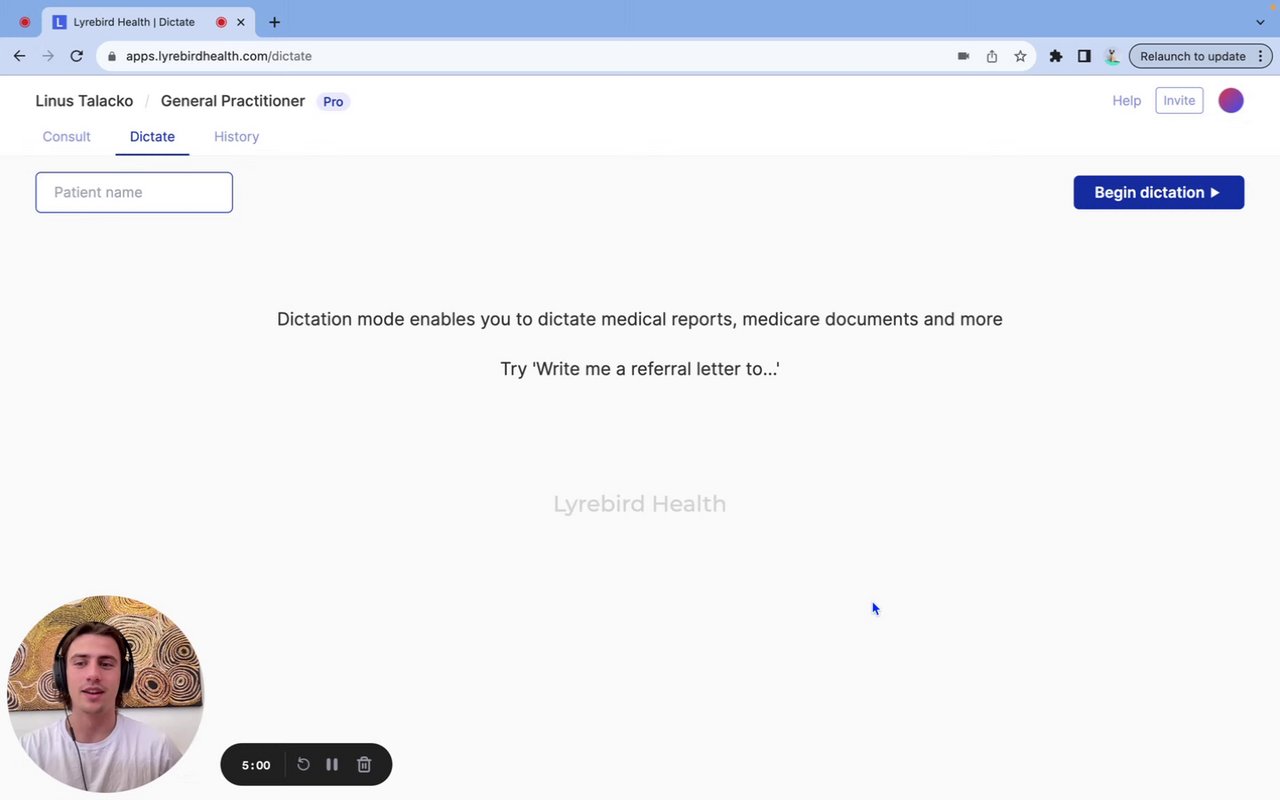Screen dimensions: 1280x800
Task: Click the 5:00 recording timer
Action: 256,765
